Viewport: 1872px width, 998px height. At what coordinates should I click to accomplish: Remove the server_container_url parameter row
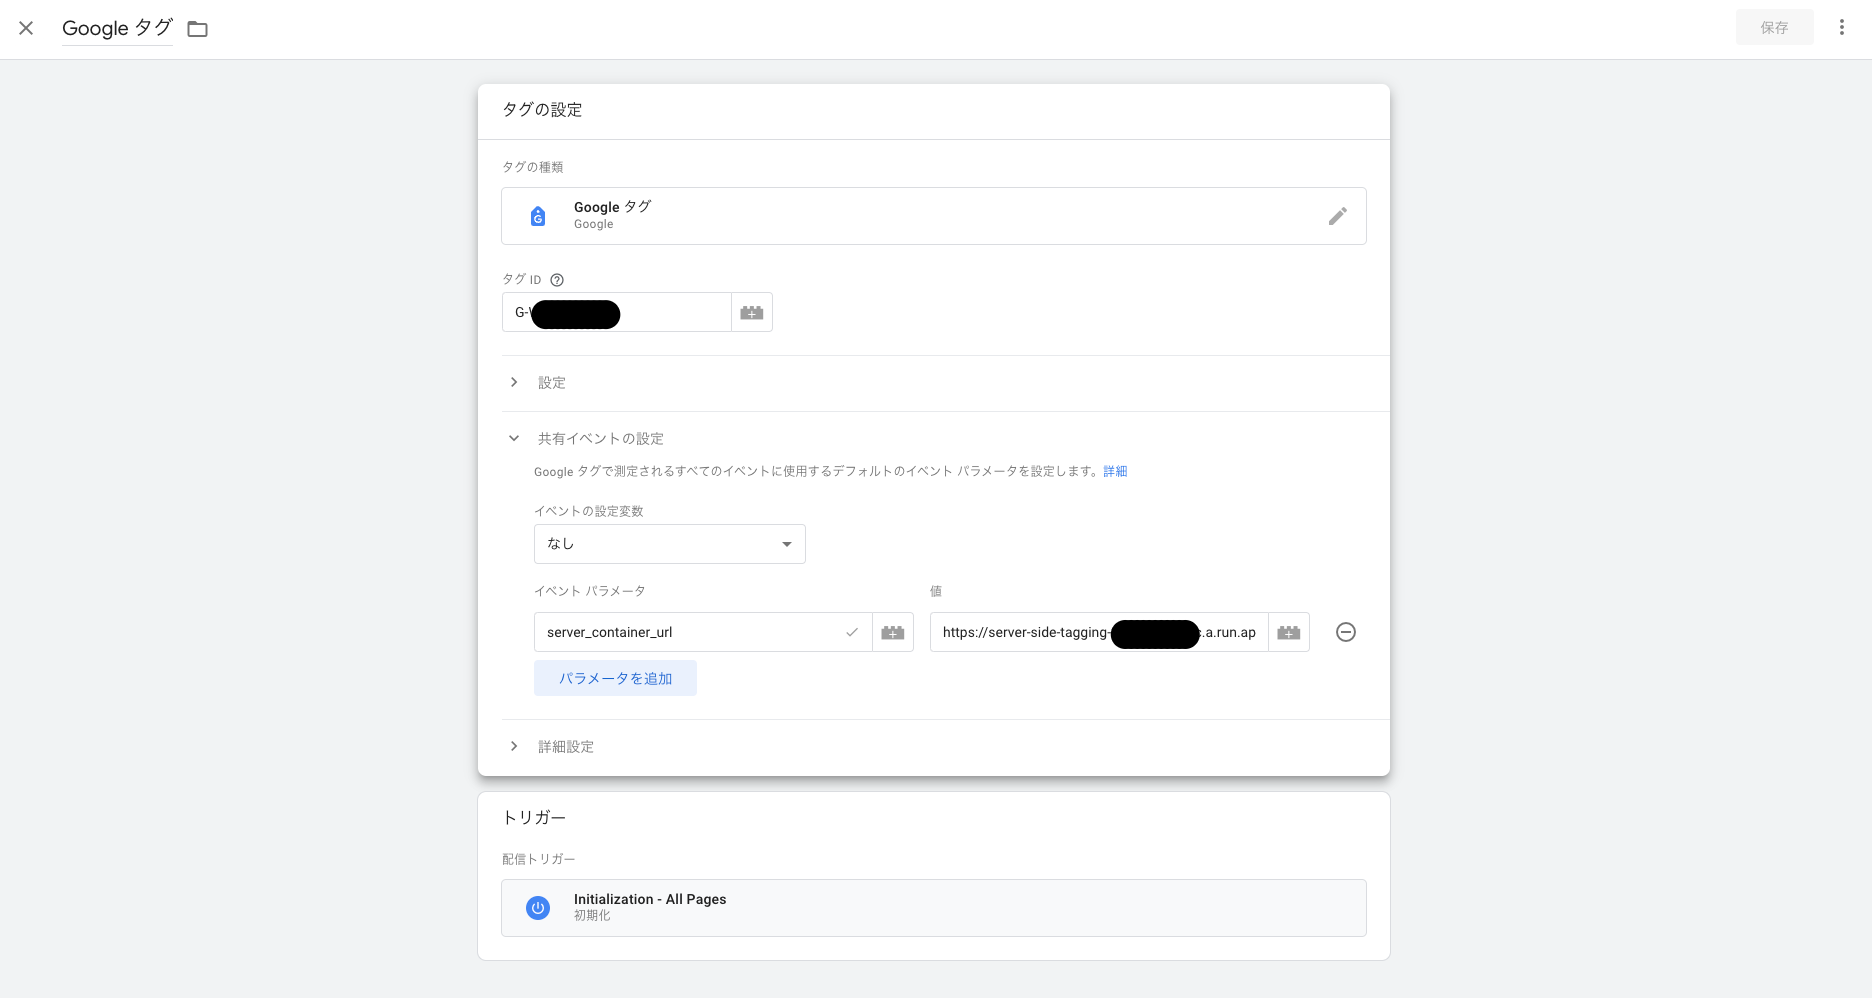pyautogui.click(x=1346, y=632)
